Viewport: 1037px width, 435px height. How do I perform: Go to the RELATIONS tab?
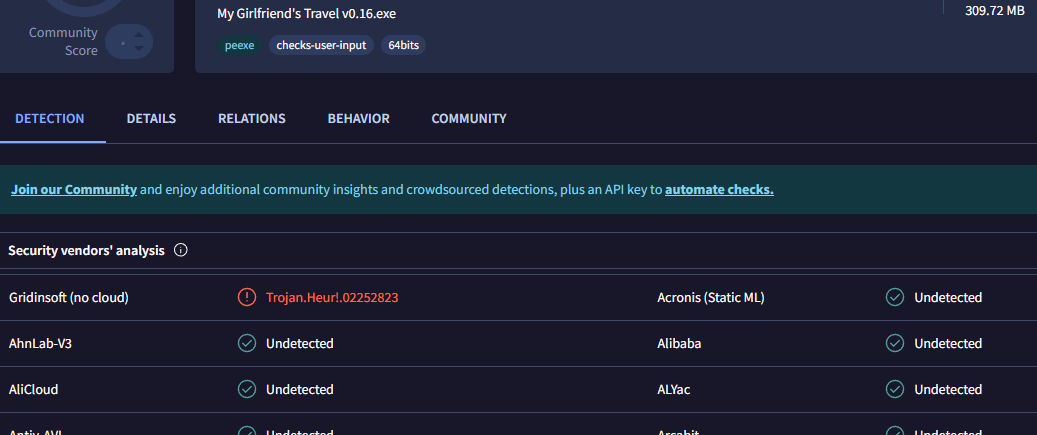click(x=252, y=118)
